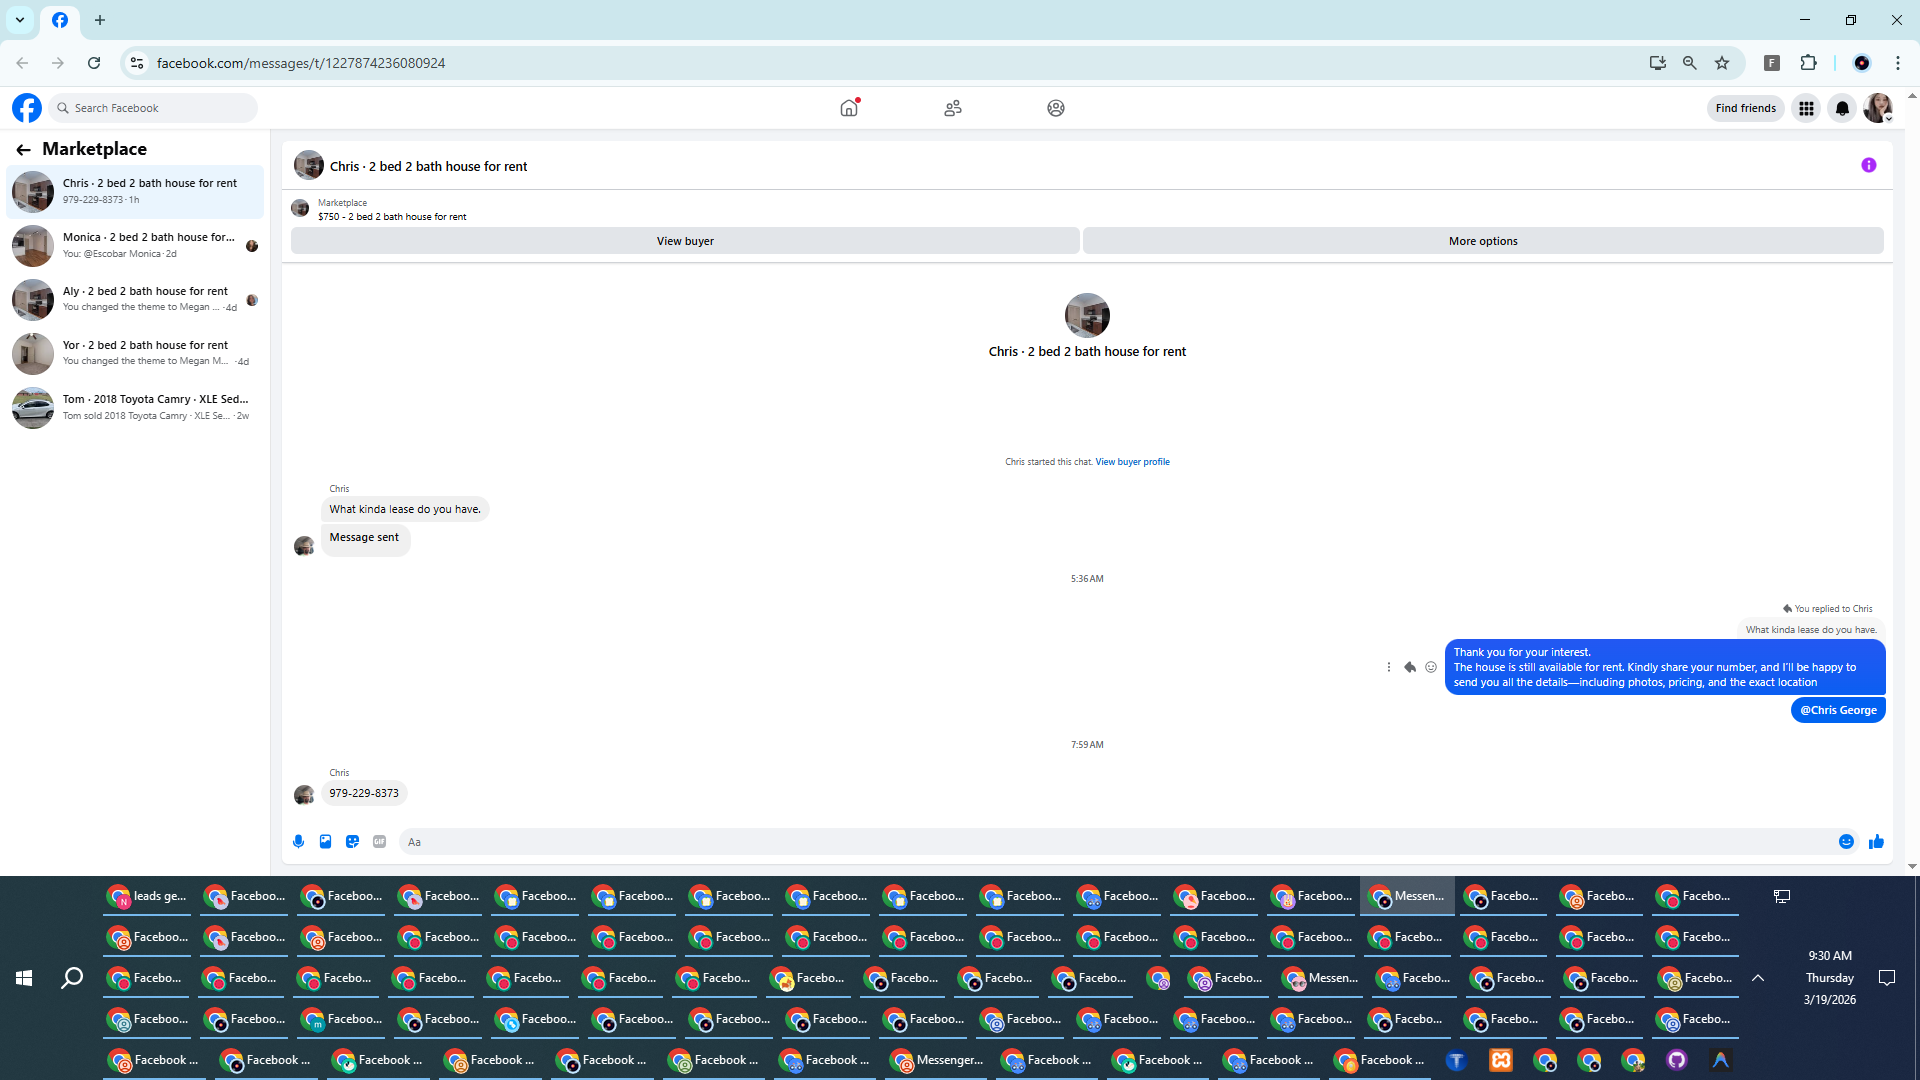
Task: Open the Friends tab
Action: [952, 108]
